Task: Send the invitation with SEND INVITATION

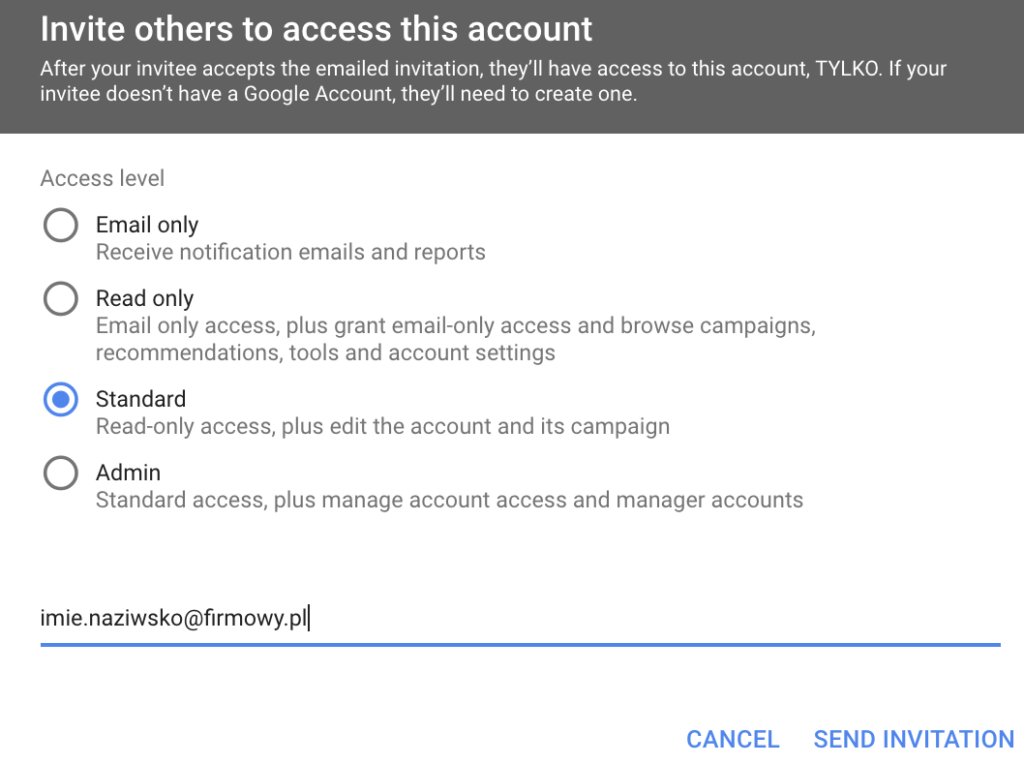Action: pos(914,739)
